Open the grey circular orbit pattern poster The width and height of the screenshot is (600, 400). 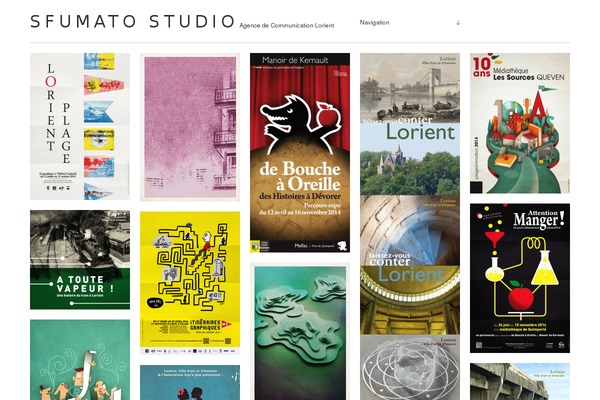pos(410,367)
